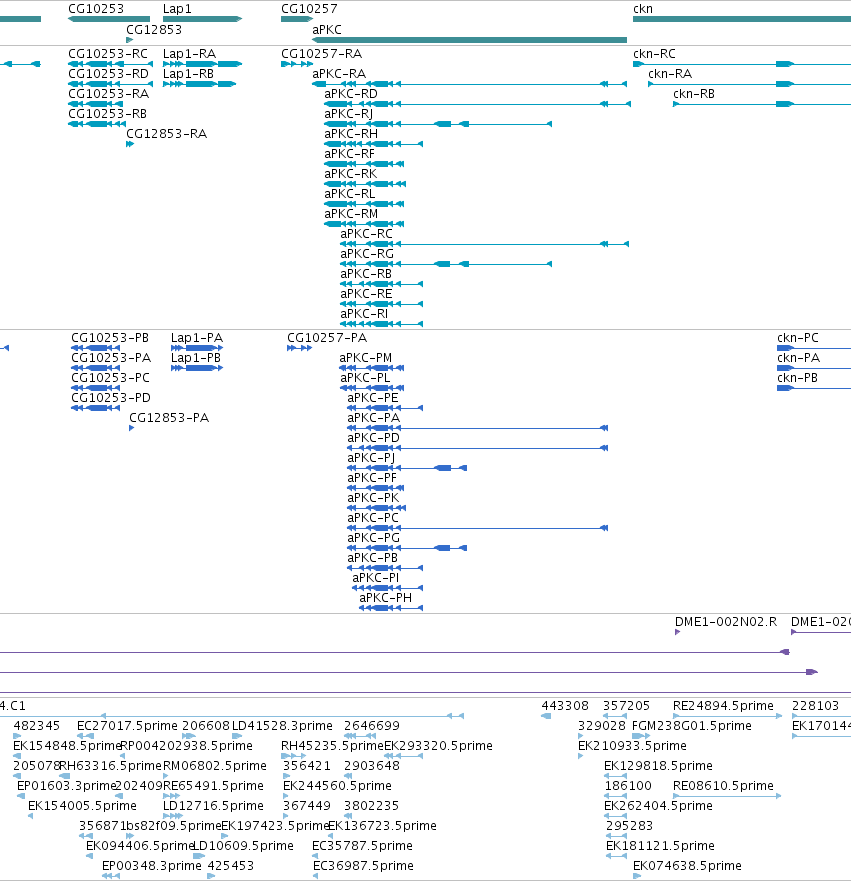Image resolution: width=851 pixels, height=881 pixels.
Task: Open the aPKC-PM protein label
Action: tap(366, 358)
